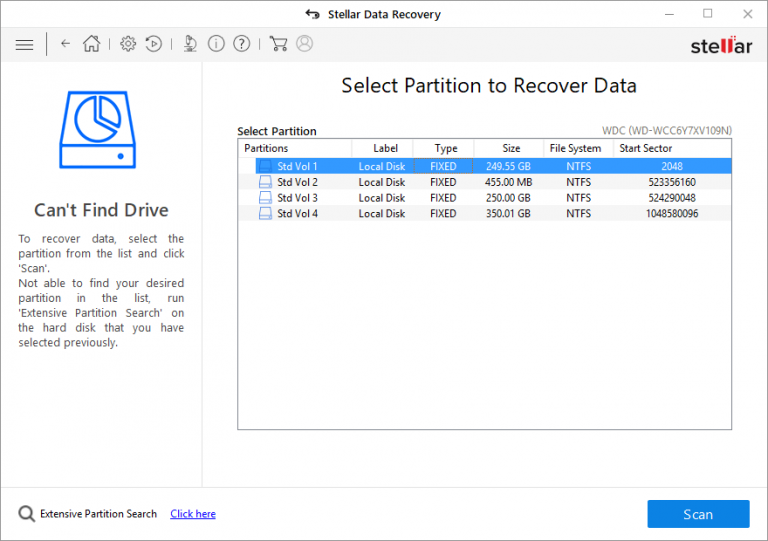The height and width of the screenshot is (541, 768).
Task: Select the Std Vol 4 partition row
Action: coord(485,213)
